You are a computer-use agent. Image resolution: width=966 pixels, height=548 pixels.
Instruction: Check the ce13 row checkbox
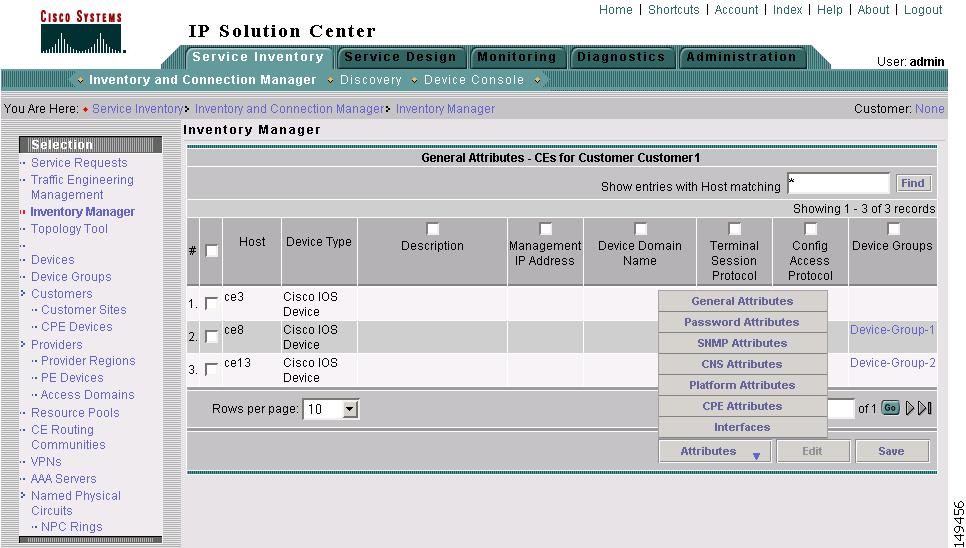211,369
